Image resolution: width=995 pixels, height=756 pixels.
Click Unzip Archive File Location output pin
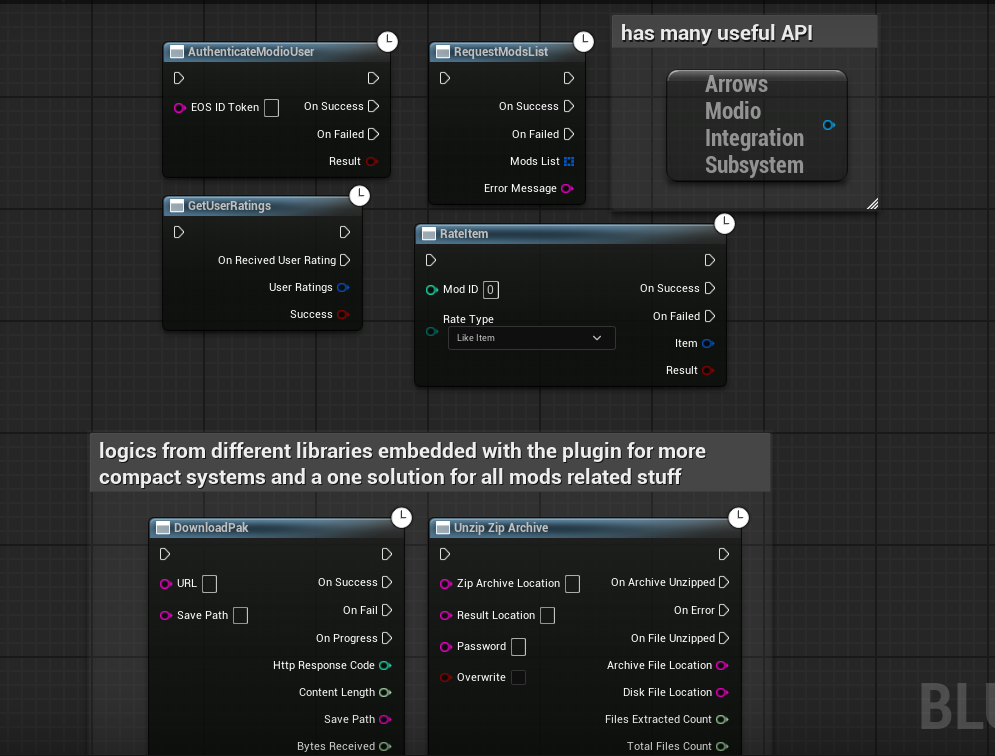click(x=722, y=665)
